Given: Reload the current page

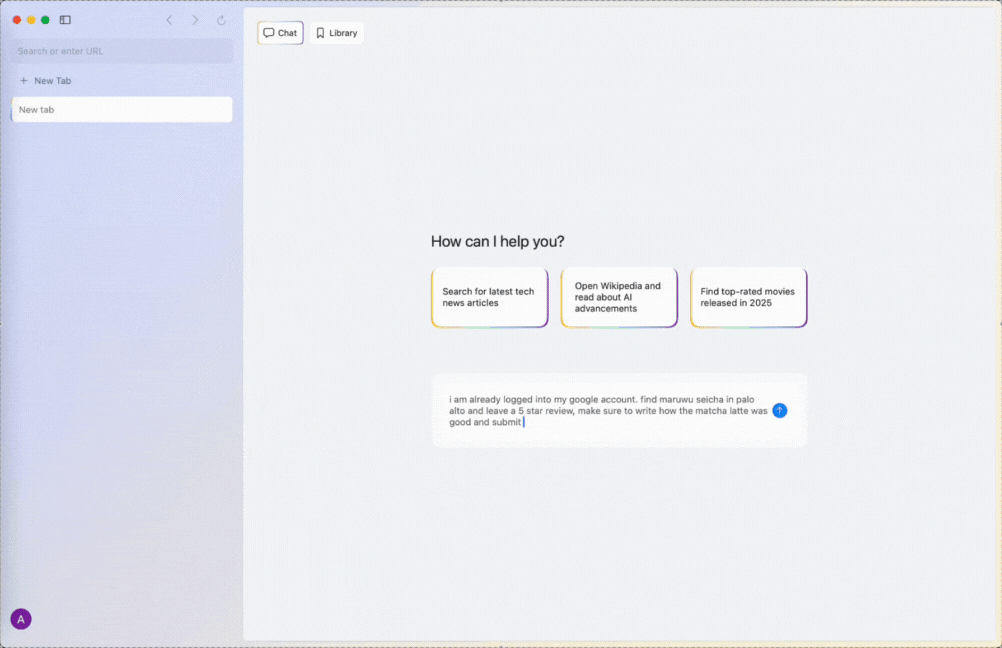Looking at the screenshot, I should (x=220, y=20).
